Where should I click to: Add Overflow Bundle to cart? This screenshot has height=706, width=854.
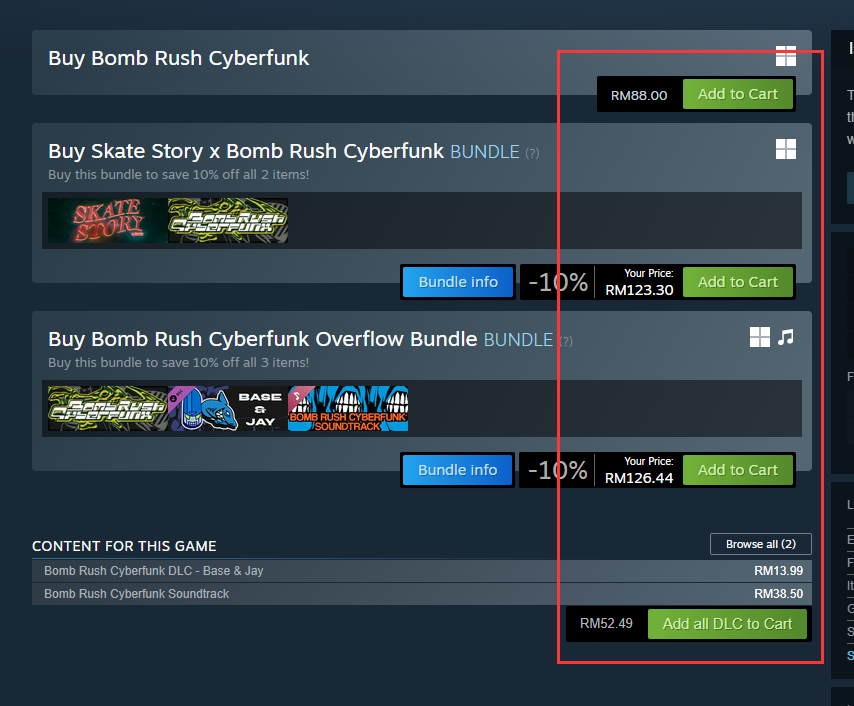(737, 470)
